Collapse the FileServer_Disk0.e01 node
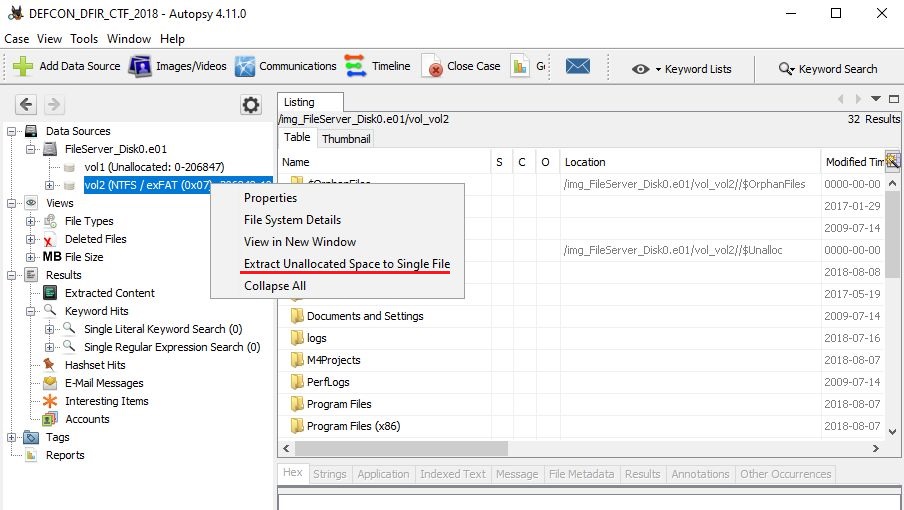 [30, 149]
